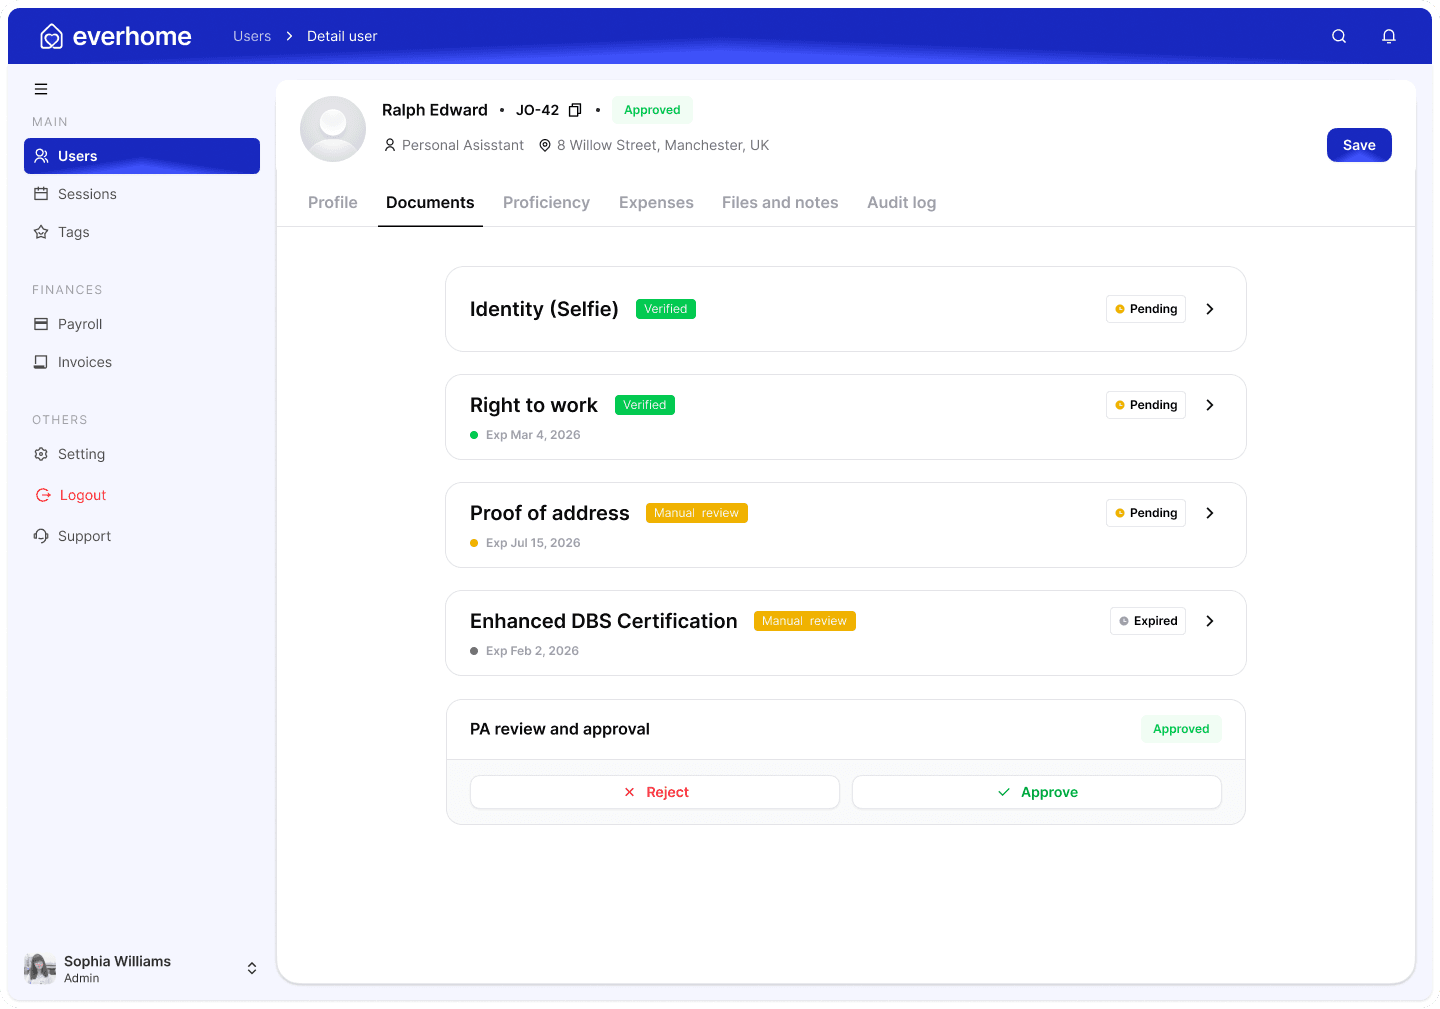View the Audit log tab
Viewport: 1440px width, 1009px height.
902,202
